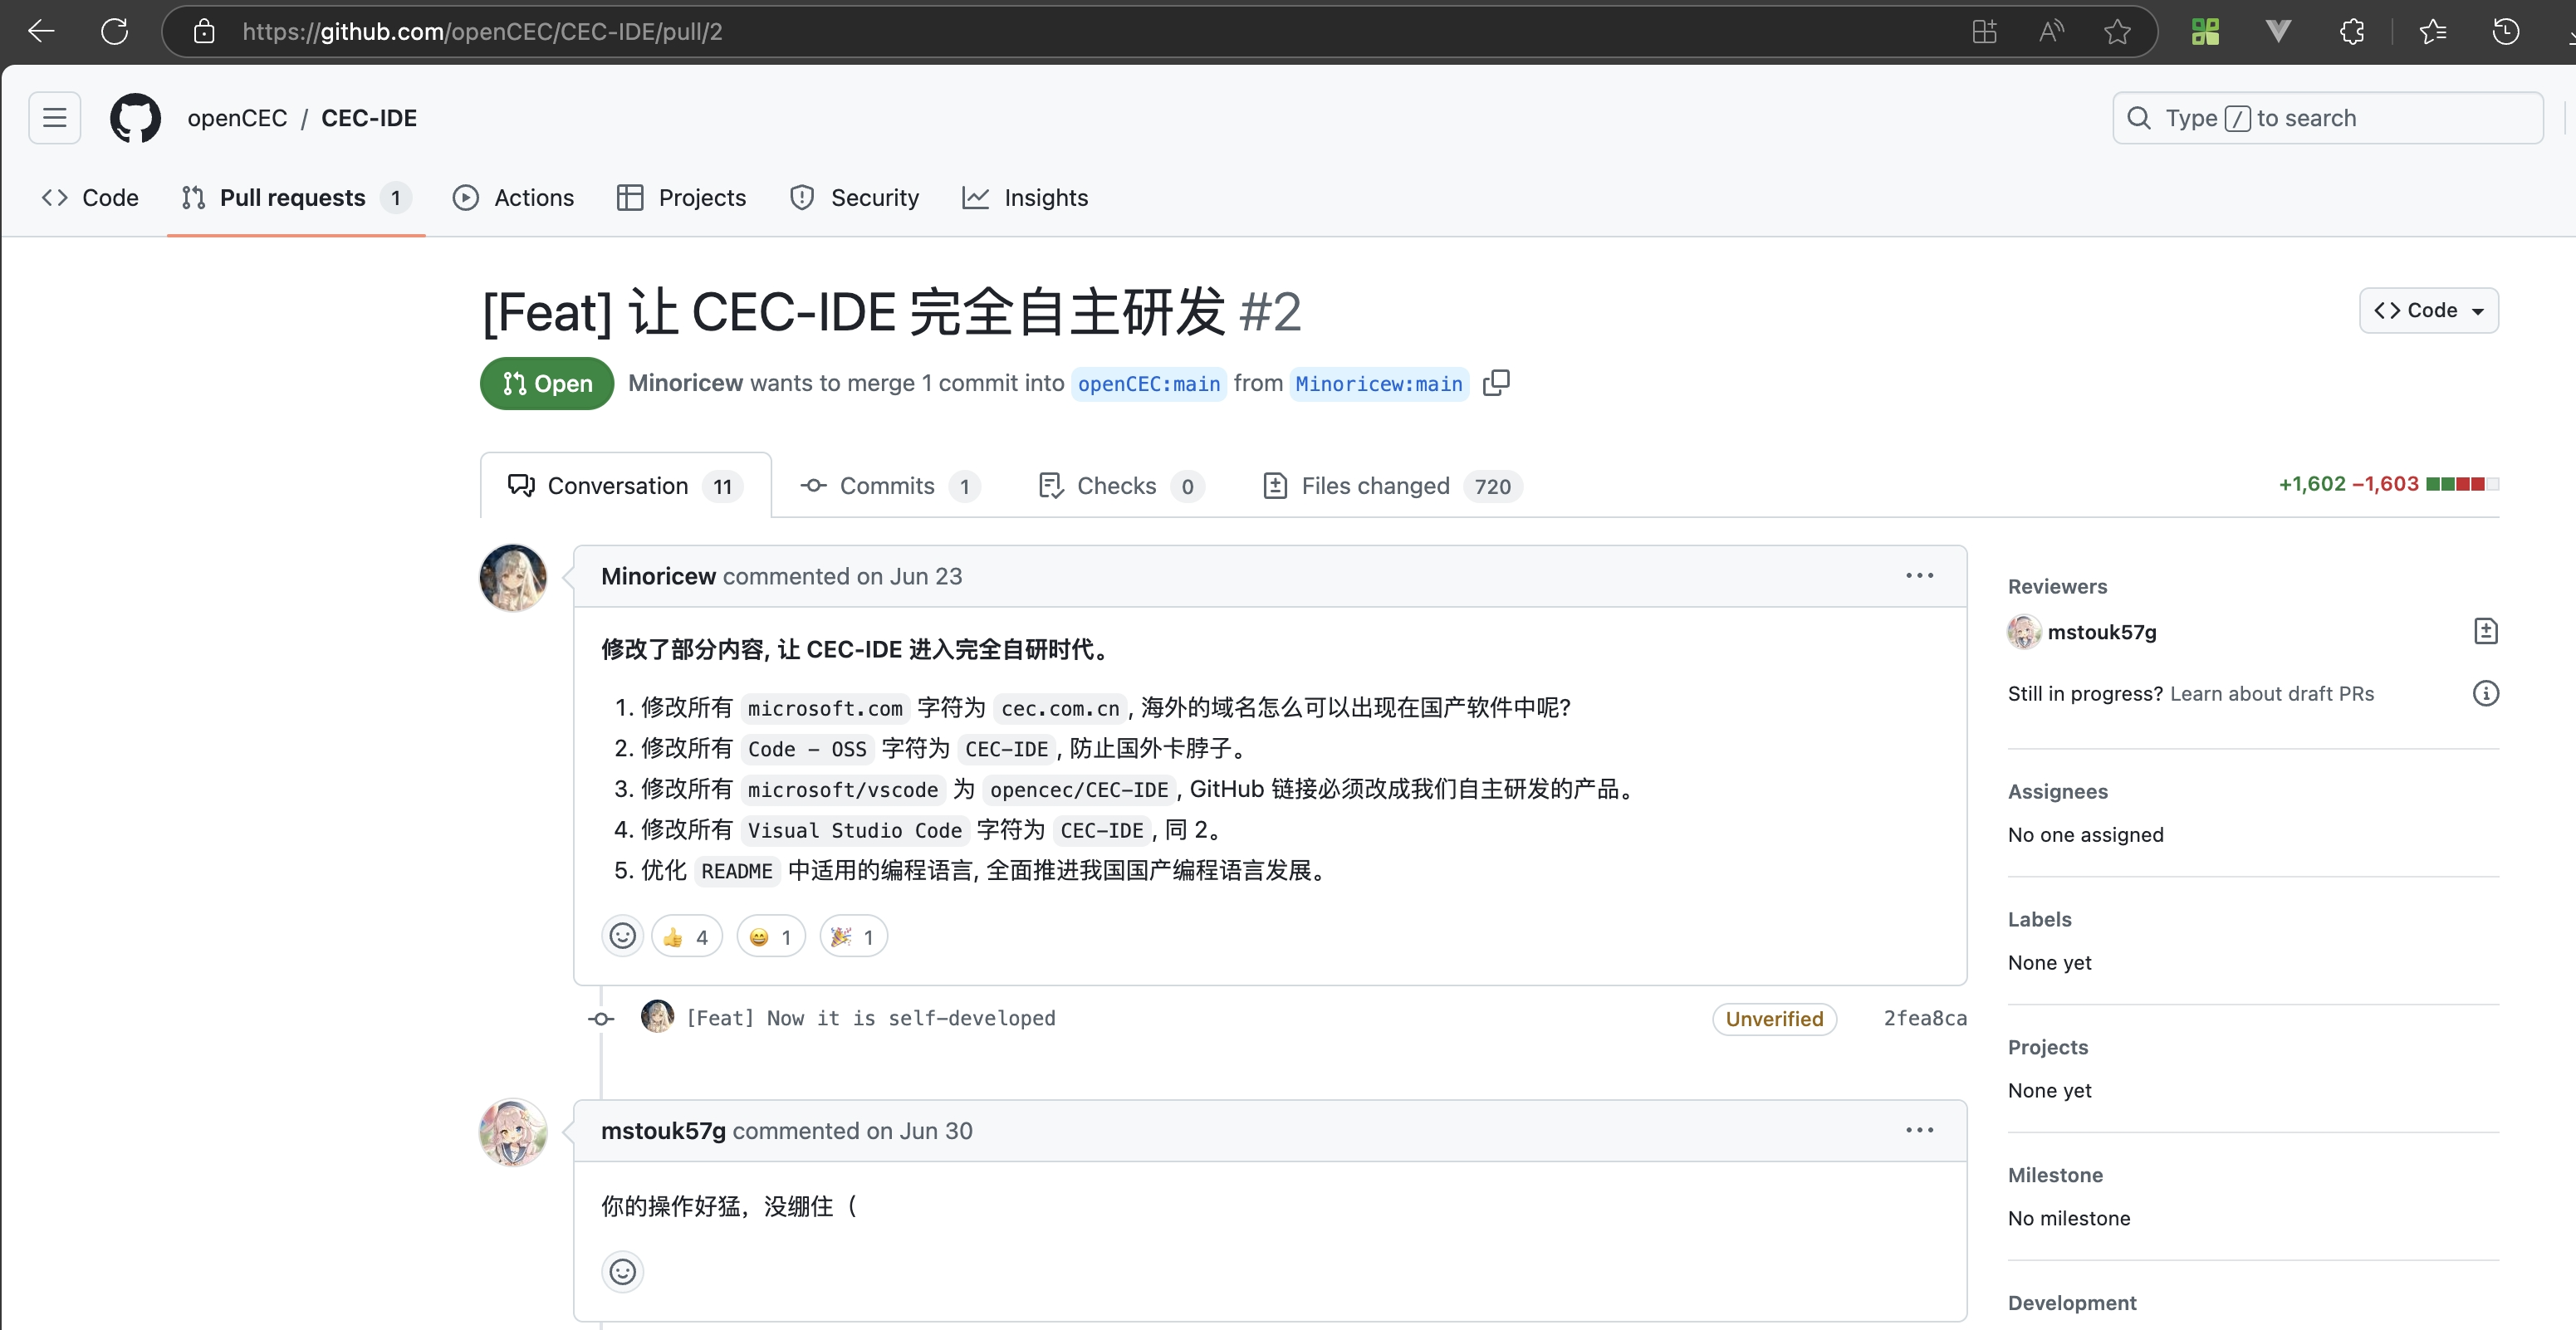Open the Favorites list icon
2576x1330 pixels.
(x=2433, y=31)
